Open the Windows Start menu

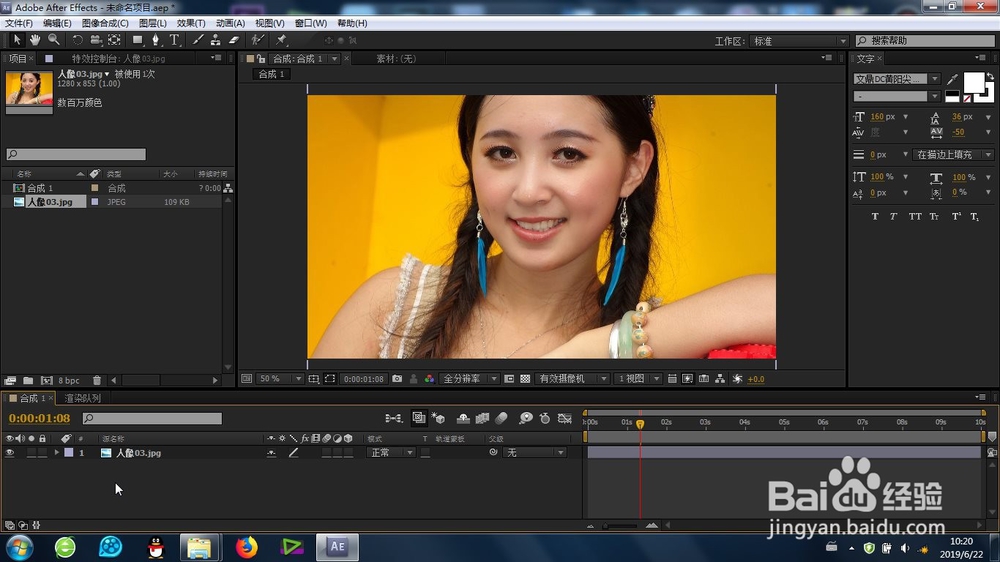[19, 547]
